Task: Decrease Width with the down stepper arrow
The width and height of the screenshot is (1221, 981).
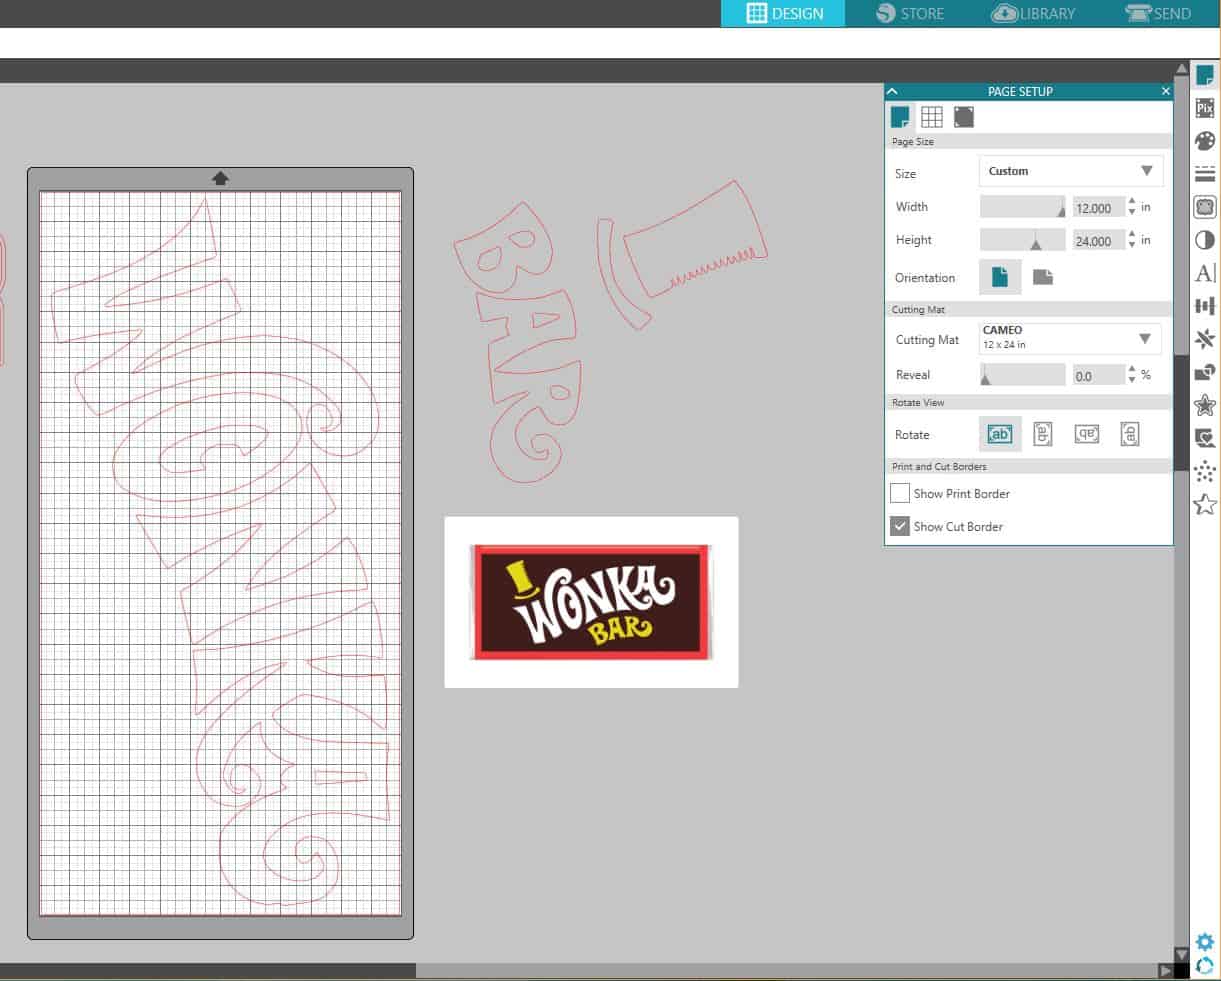Action: coord(1131,213)
